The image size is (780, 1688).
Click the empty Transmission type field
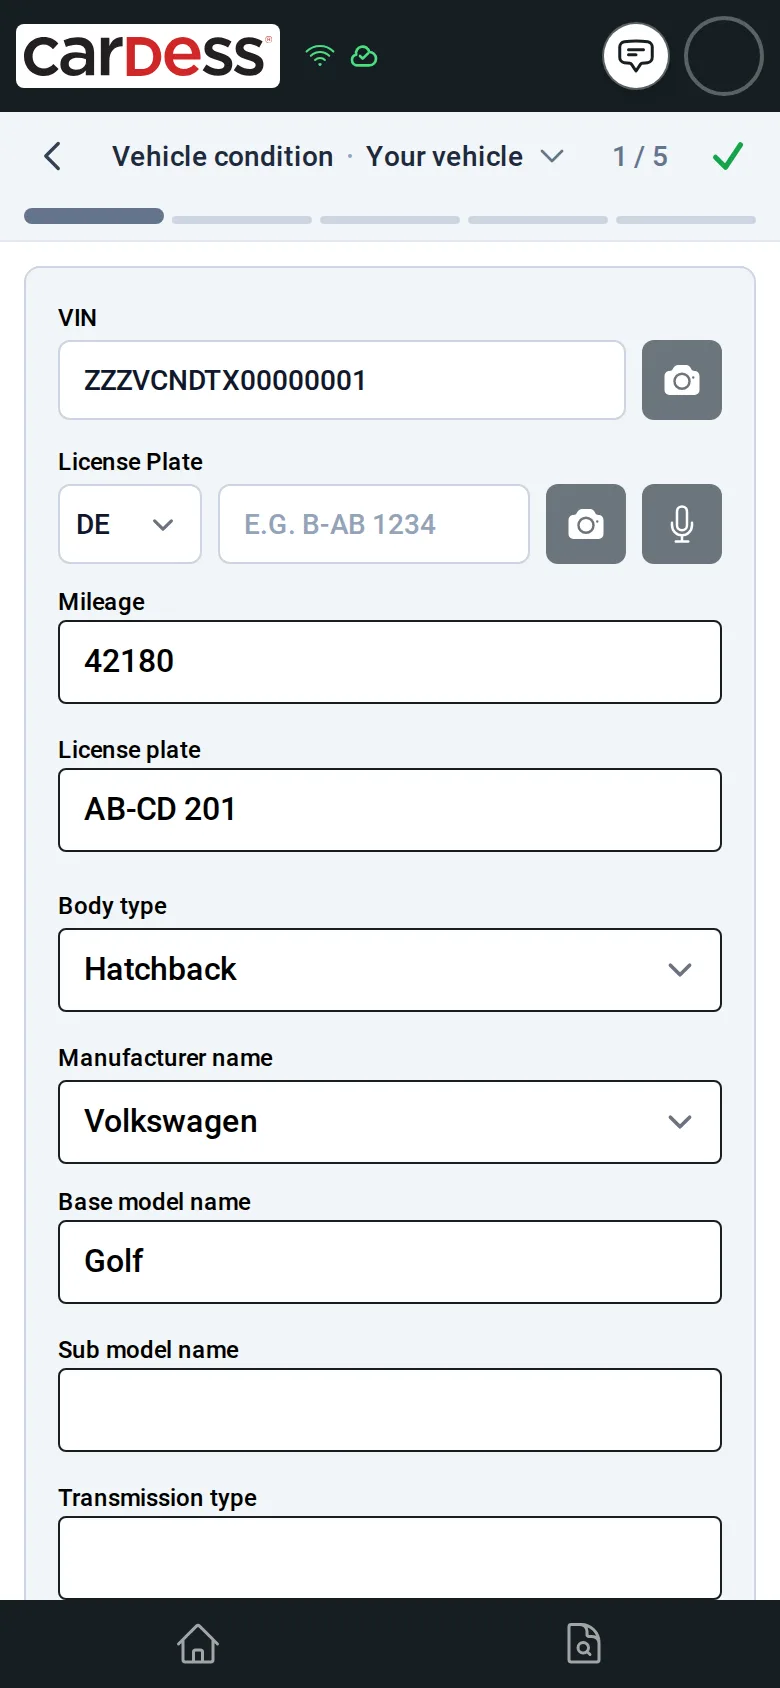390,1558
